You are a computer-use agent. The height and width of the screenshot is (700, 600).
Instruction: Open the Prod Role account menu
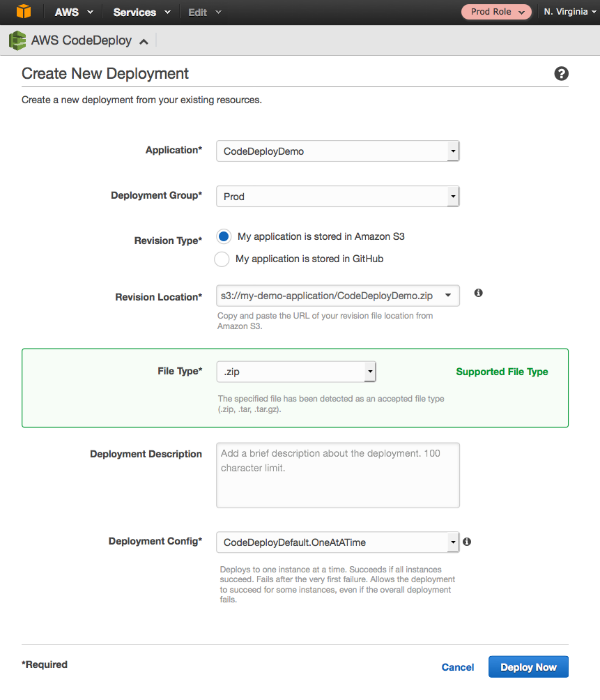coord(496,12)
